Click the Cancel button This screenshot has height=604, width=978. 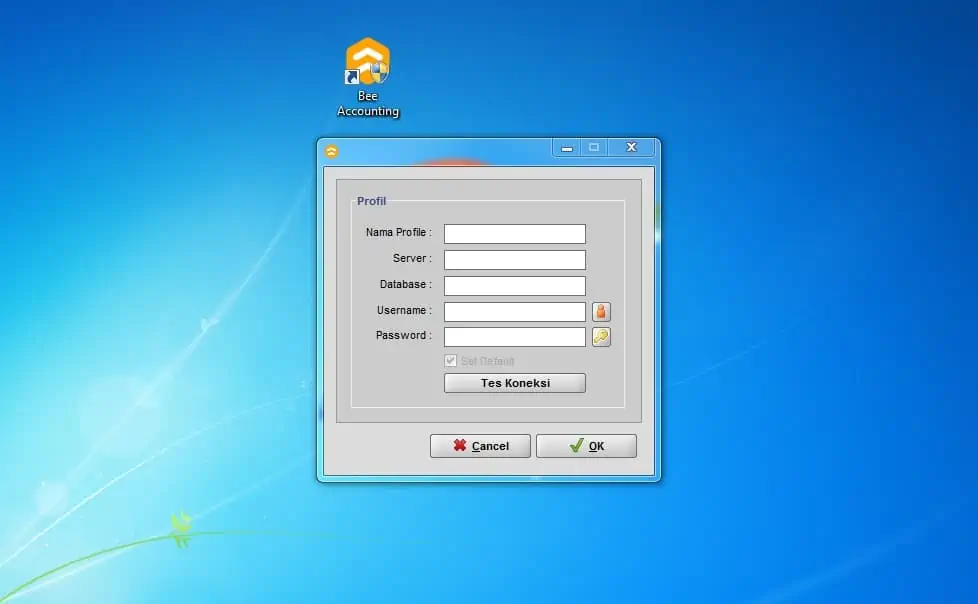click(x=480, y=446)
